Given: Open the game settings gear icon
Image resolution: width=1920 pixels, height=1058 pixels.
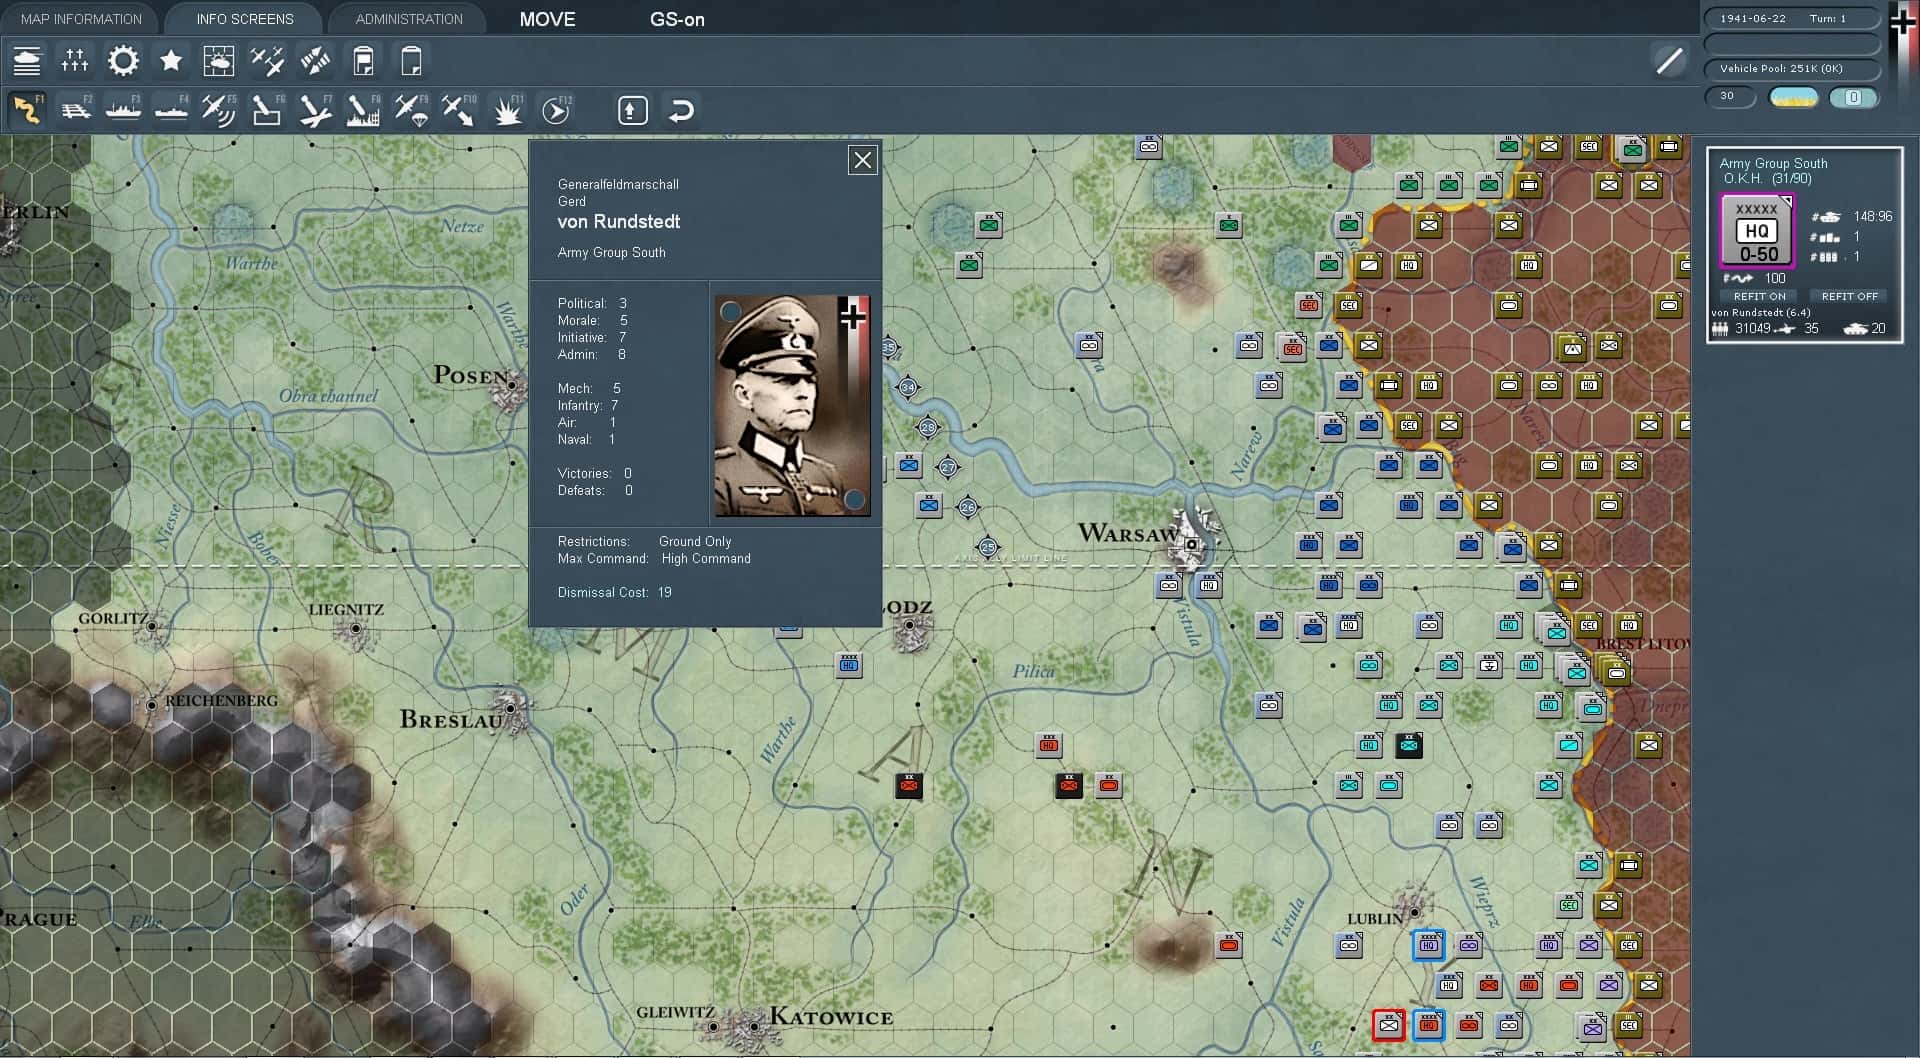Looking at the screenshot, I should [123, 61].
